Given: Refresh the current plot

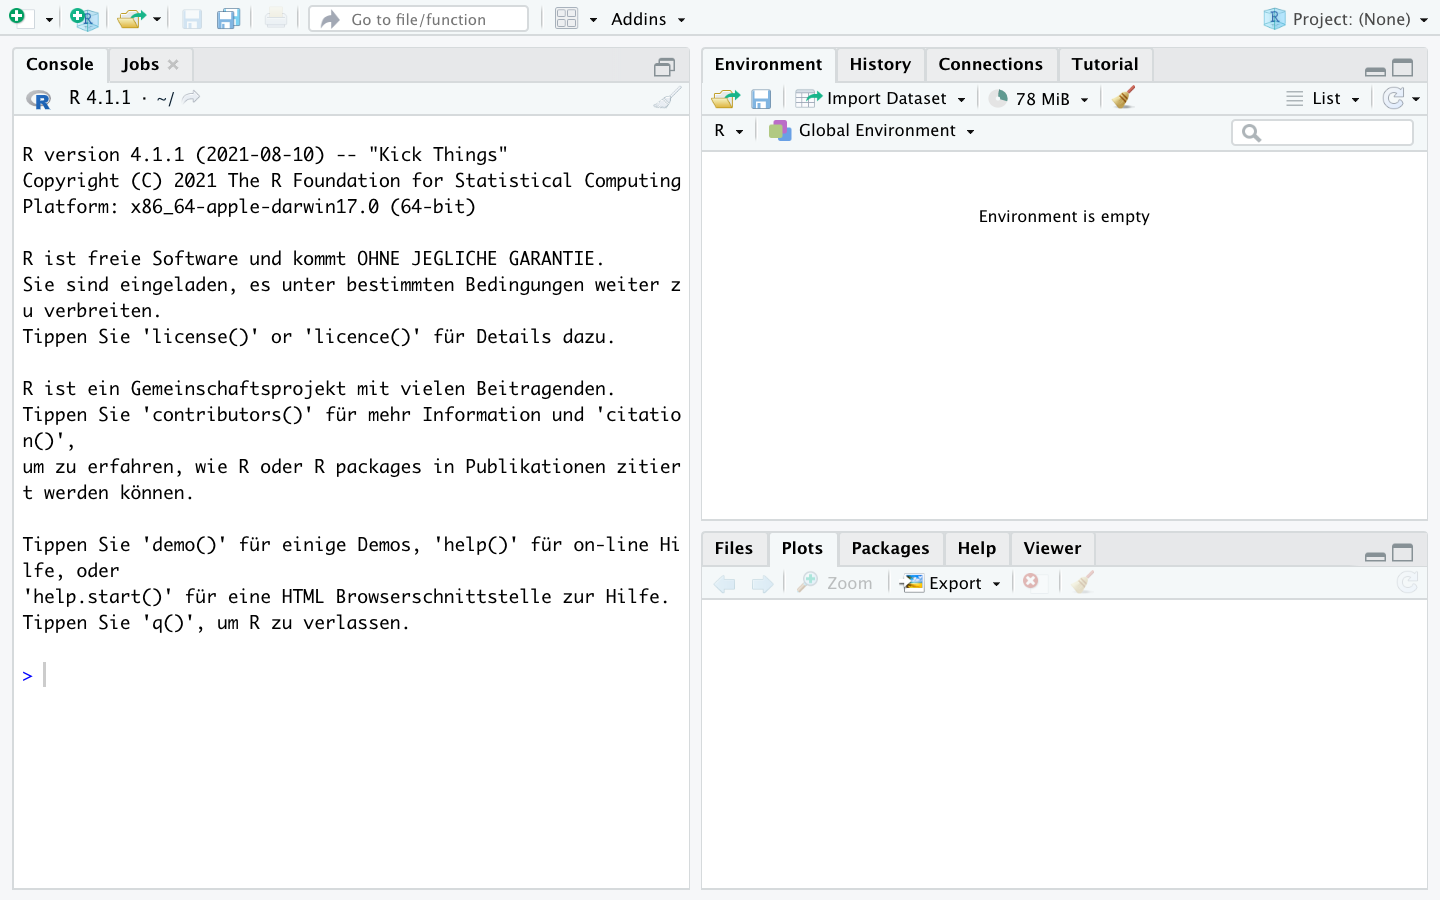Looking at the screenshot, I should 1407,582.
